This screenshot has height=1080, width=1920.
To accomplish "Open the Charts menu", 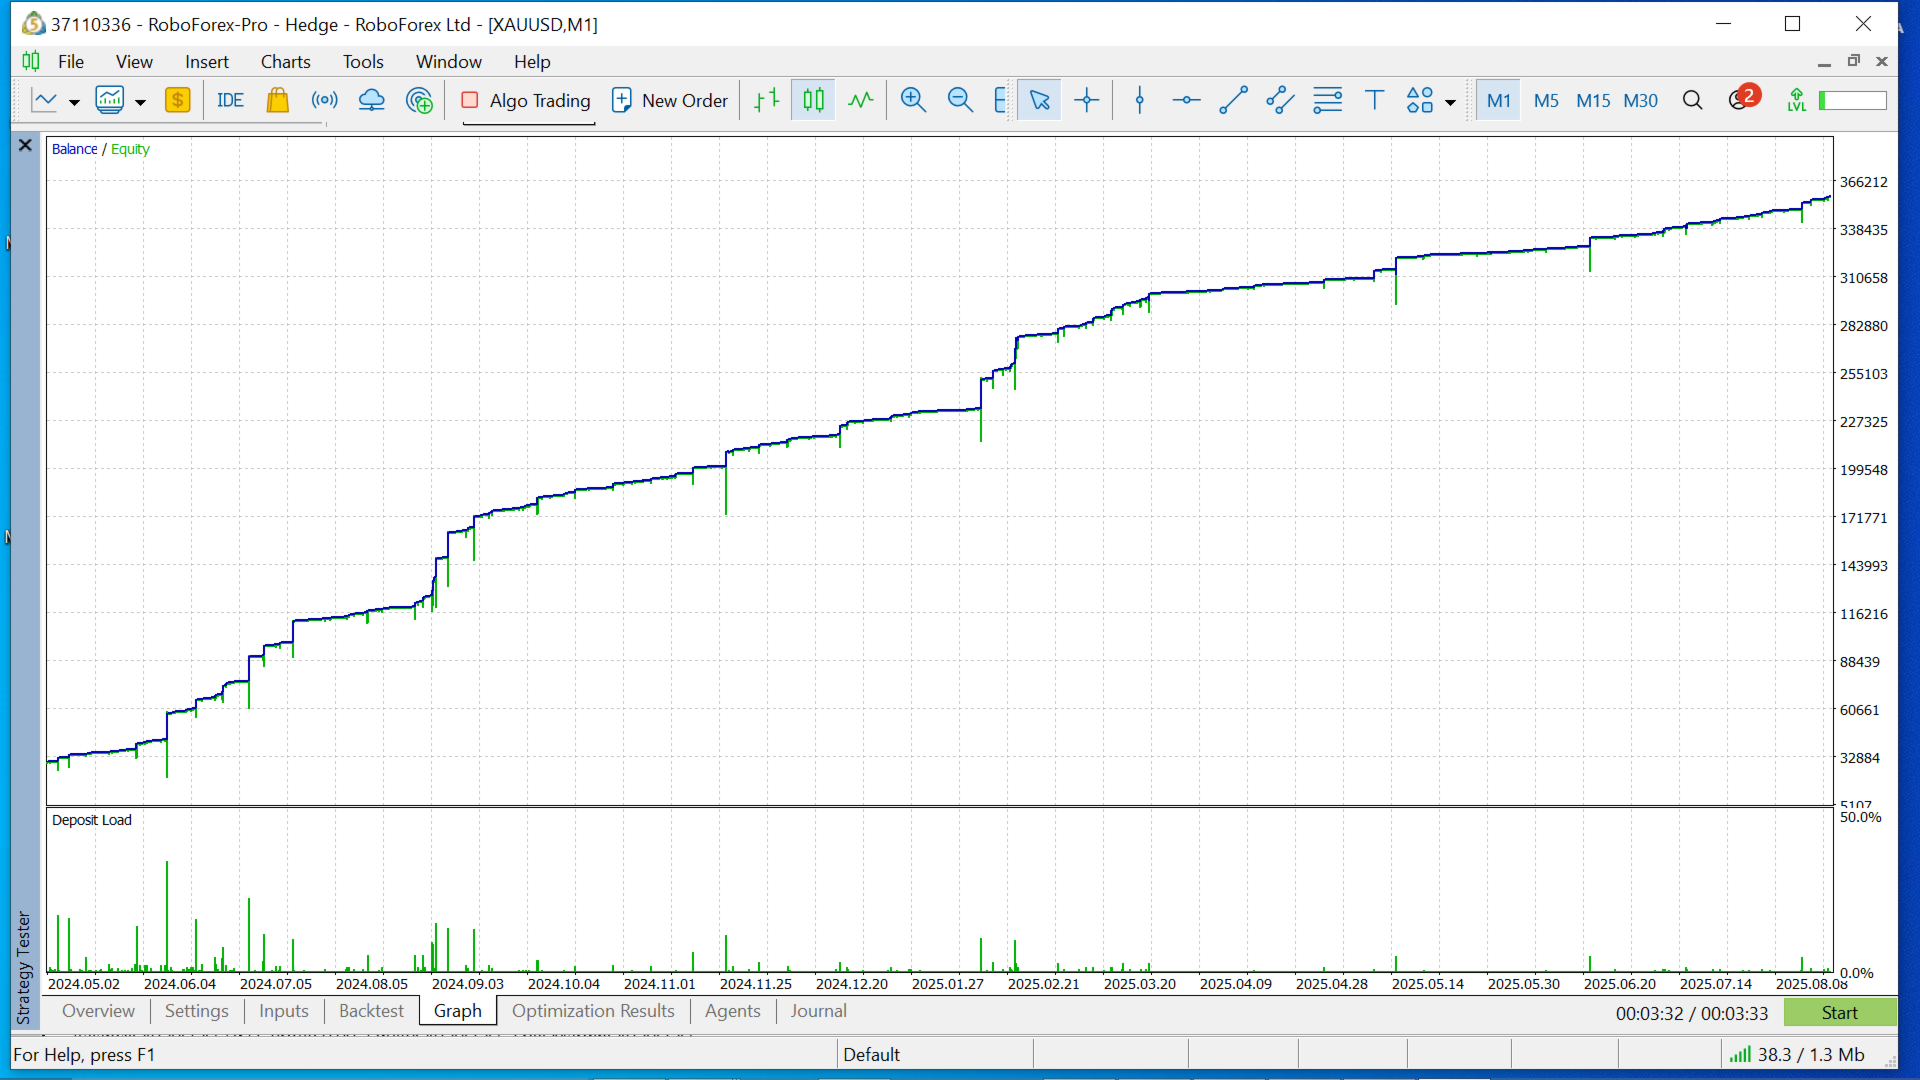I will pos(286,62).
